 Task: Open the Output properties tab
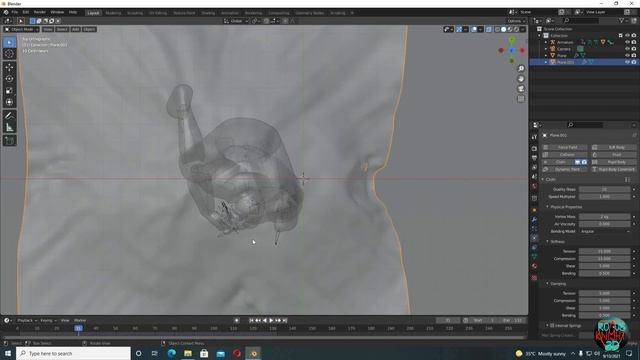pos(534,158)
